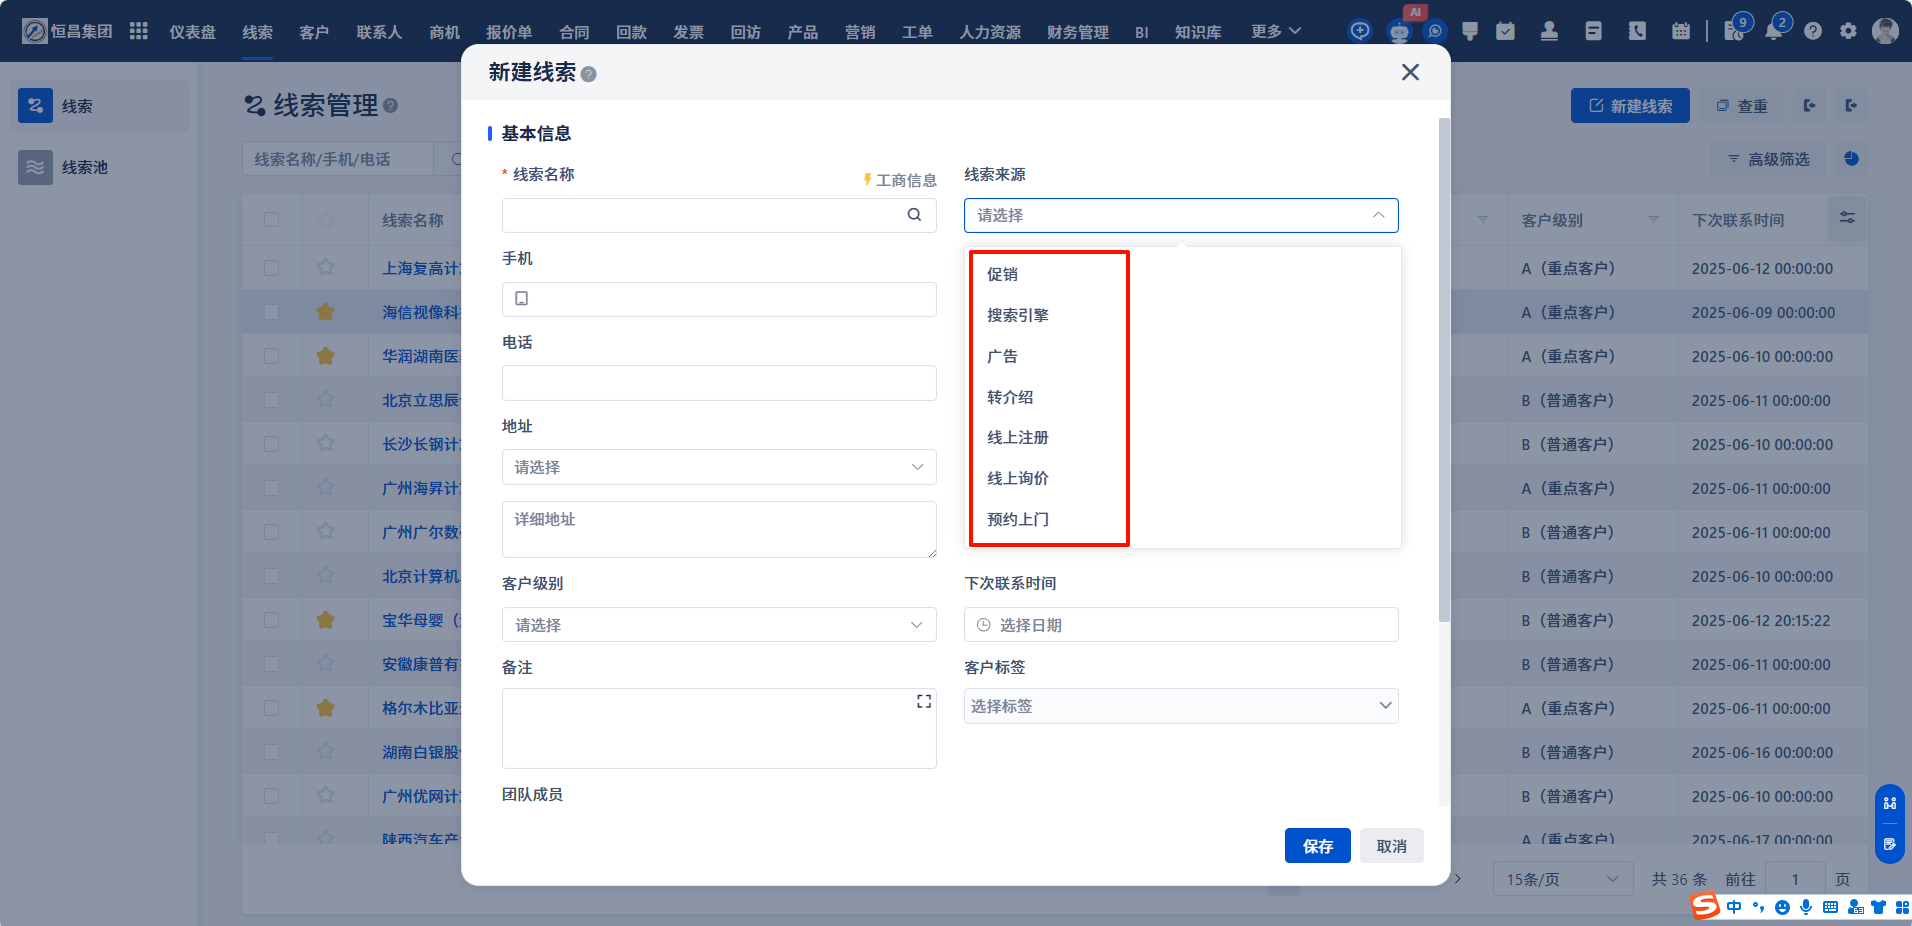Toggle the select-all checkbox in table header

coord(272,220)
